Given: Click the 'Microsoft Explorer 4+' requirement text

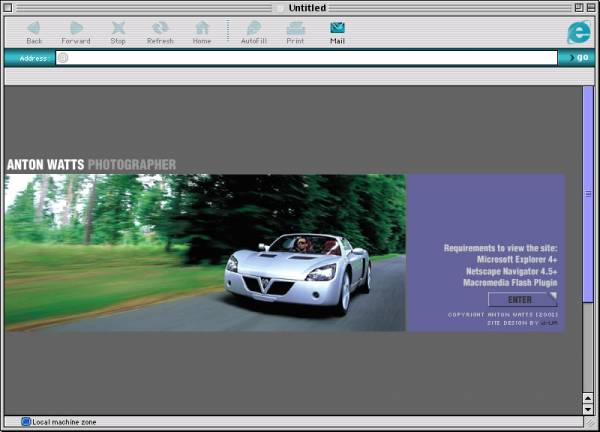Looking at the screenshot, I should point(517,259).
